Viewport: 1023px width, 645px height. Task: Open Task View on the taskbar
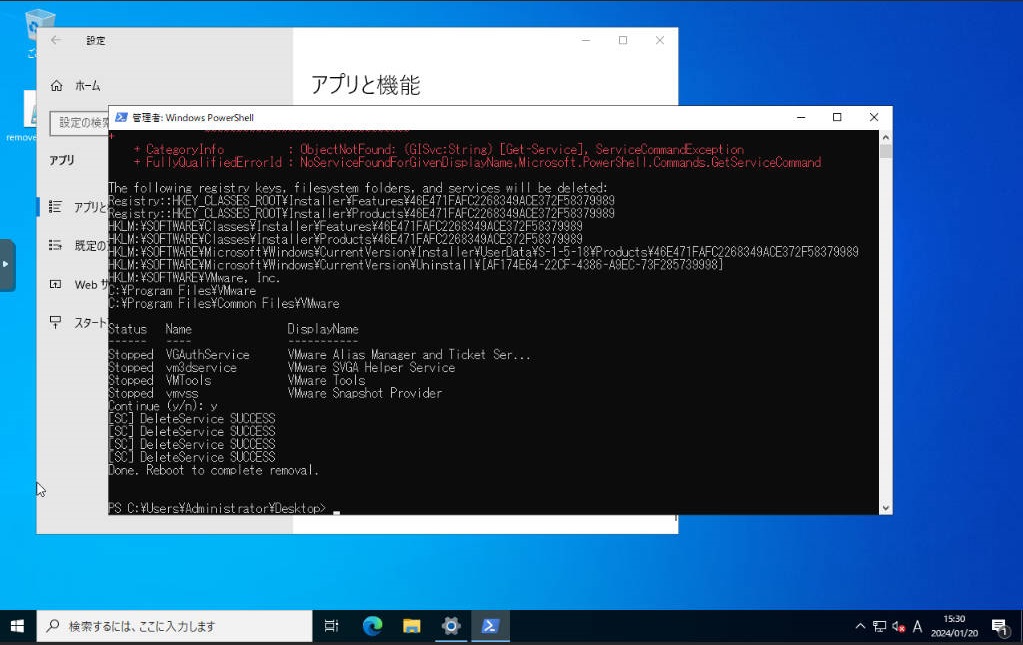tap(331, 625)
